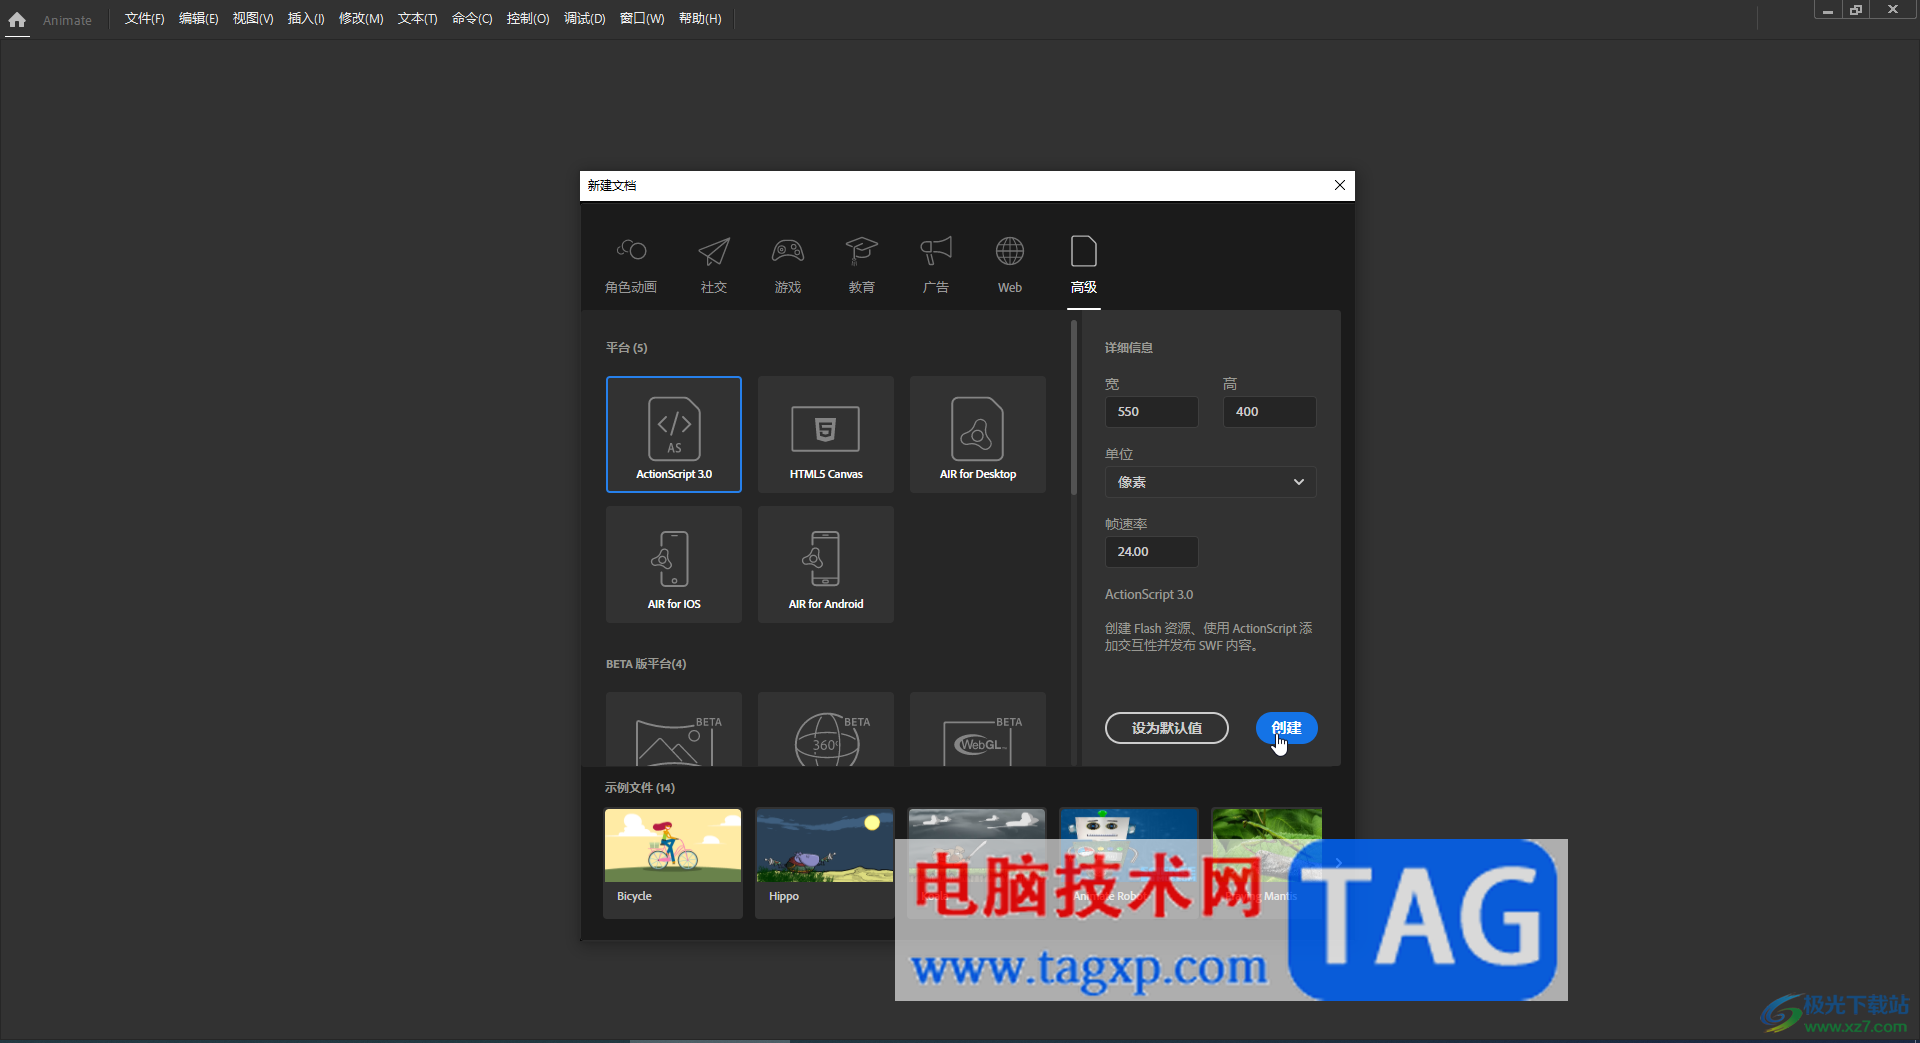The height and width of the screenshot is (1043, 1920).
Task: Switch to the 高级 preset tab
Action: 1084,266
